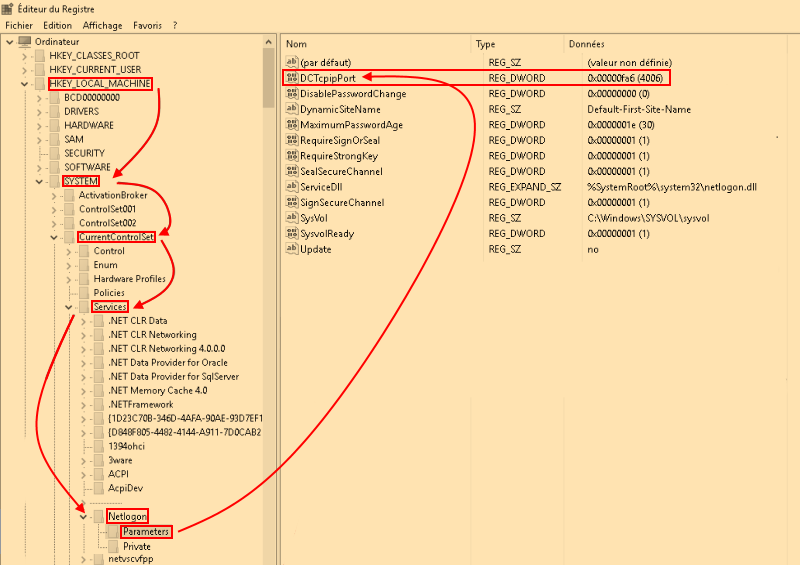Expand the Hardware Profiles key
800x565 pixels.
tap(69, 279)
